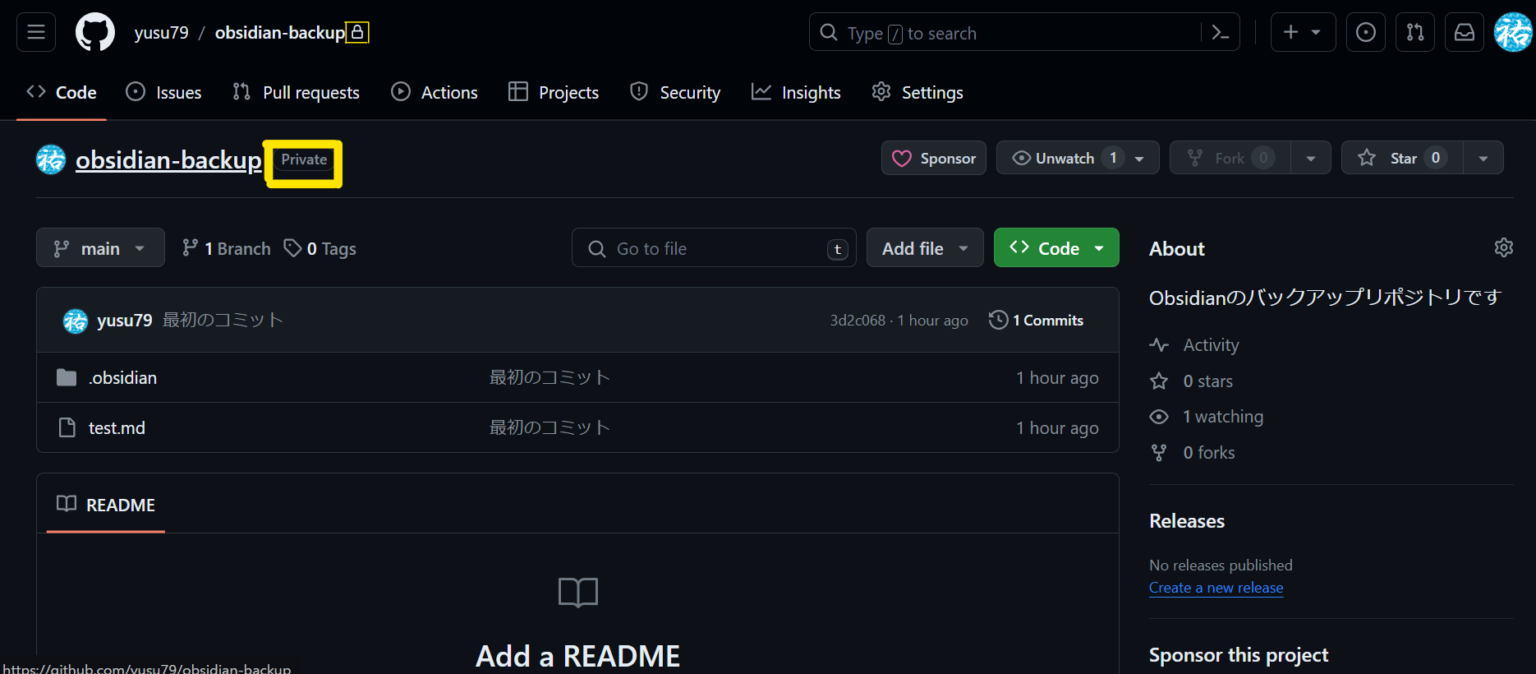Click the repository settings gear in About section

click(x=1503, y=247)
